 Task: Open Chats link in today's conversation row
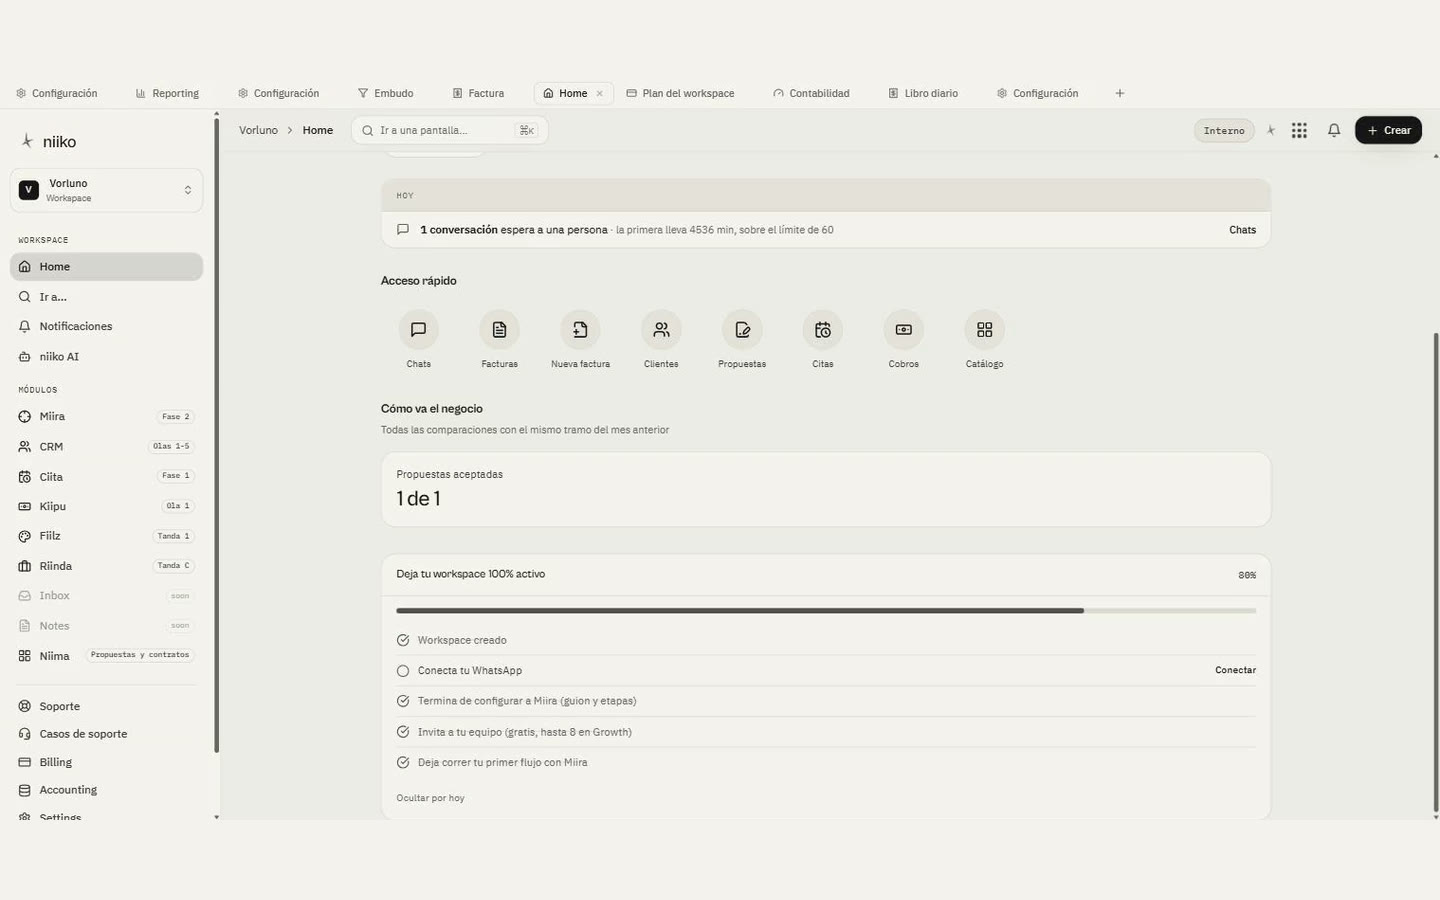tap(1242, 230)
